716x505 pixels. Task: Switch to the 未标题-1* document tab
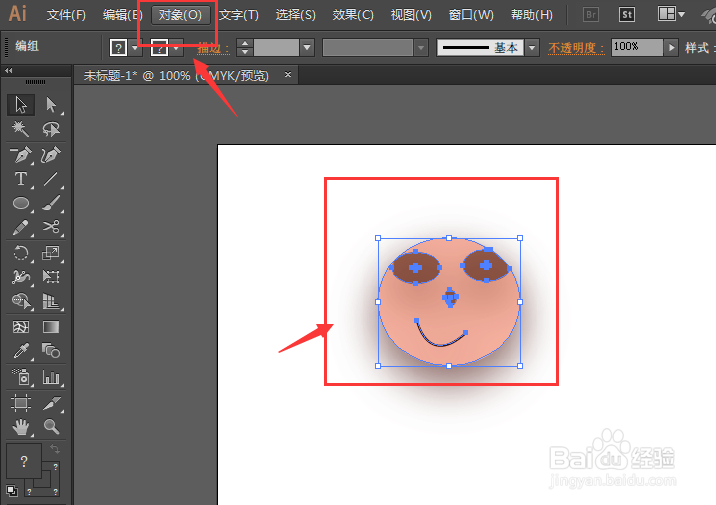(x=176, y=75)
